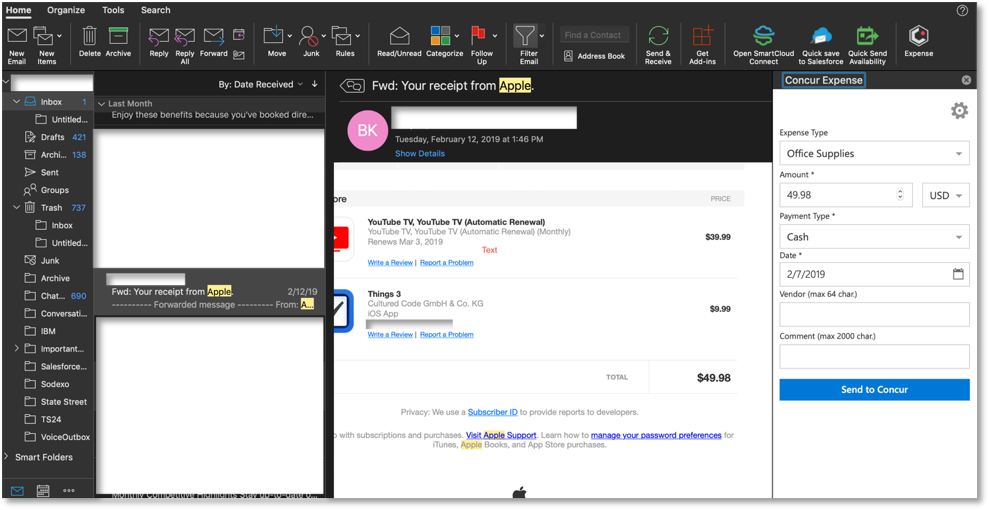
Task: Click the Follow Up flag icon
Action: (x=479, y=36)
